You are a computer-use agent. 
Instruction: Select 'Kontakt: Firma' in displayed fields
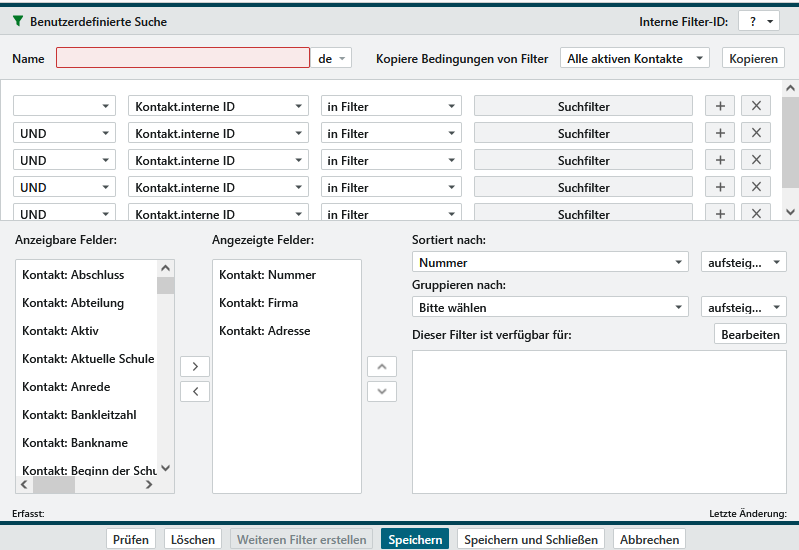click(258, 303)
